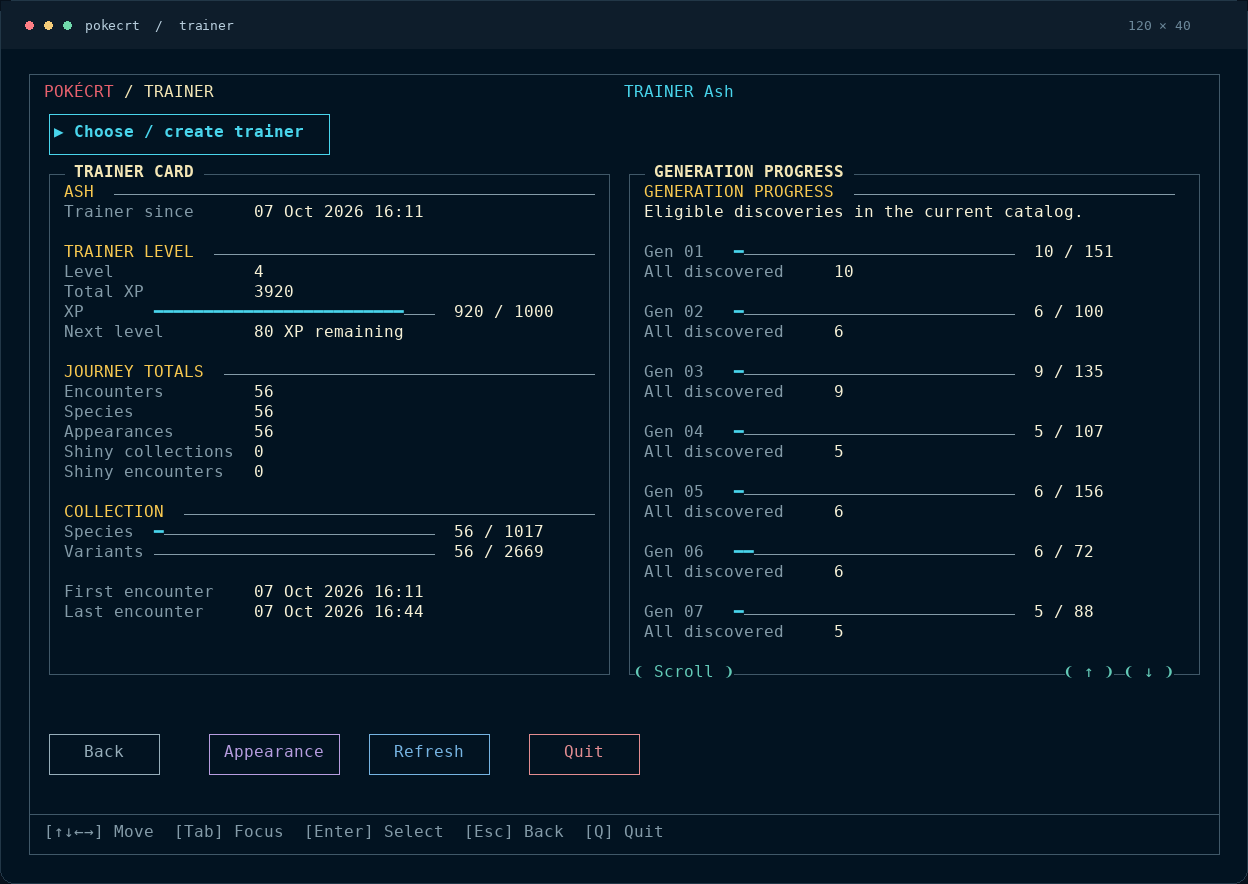
Task: Click the Shiny encounters row label
Action: [144, 472]
